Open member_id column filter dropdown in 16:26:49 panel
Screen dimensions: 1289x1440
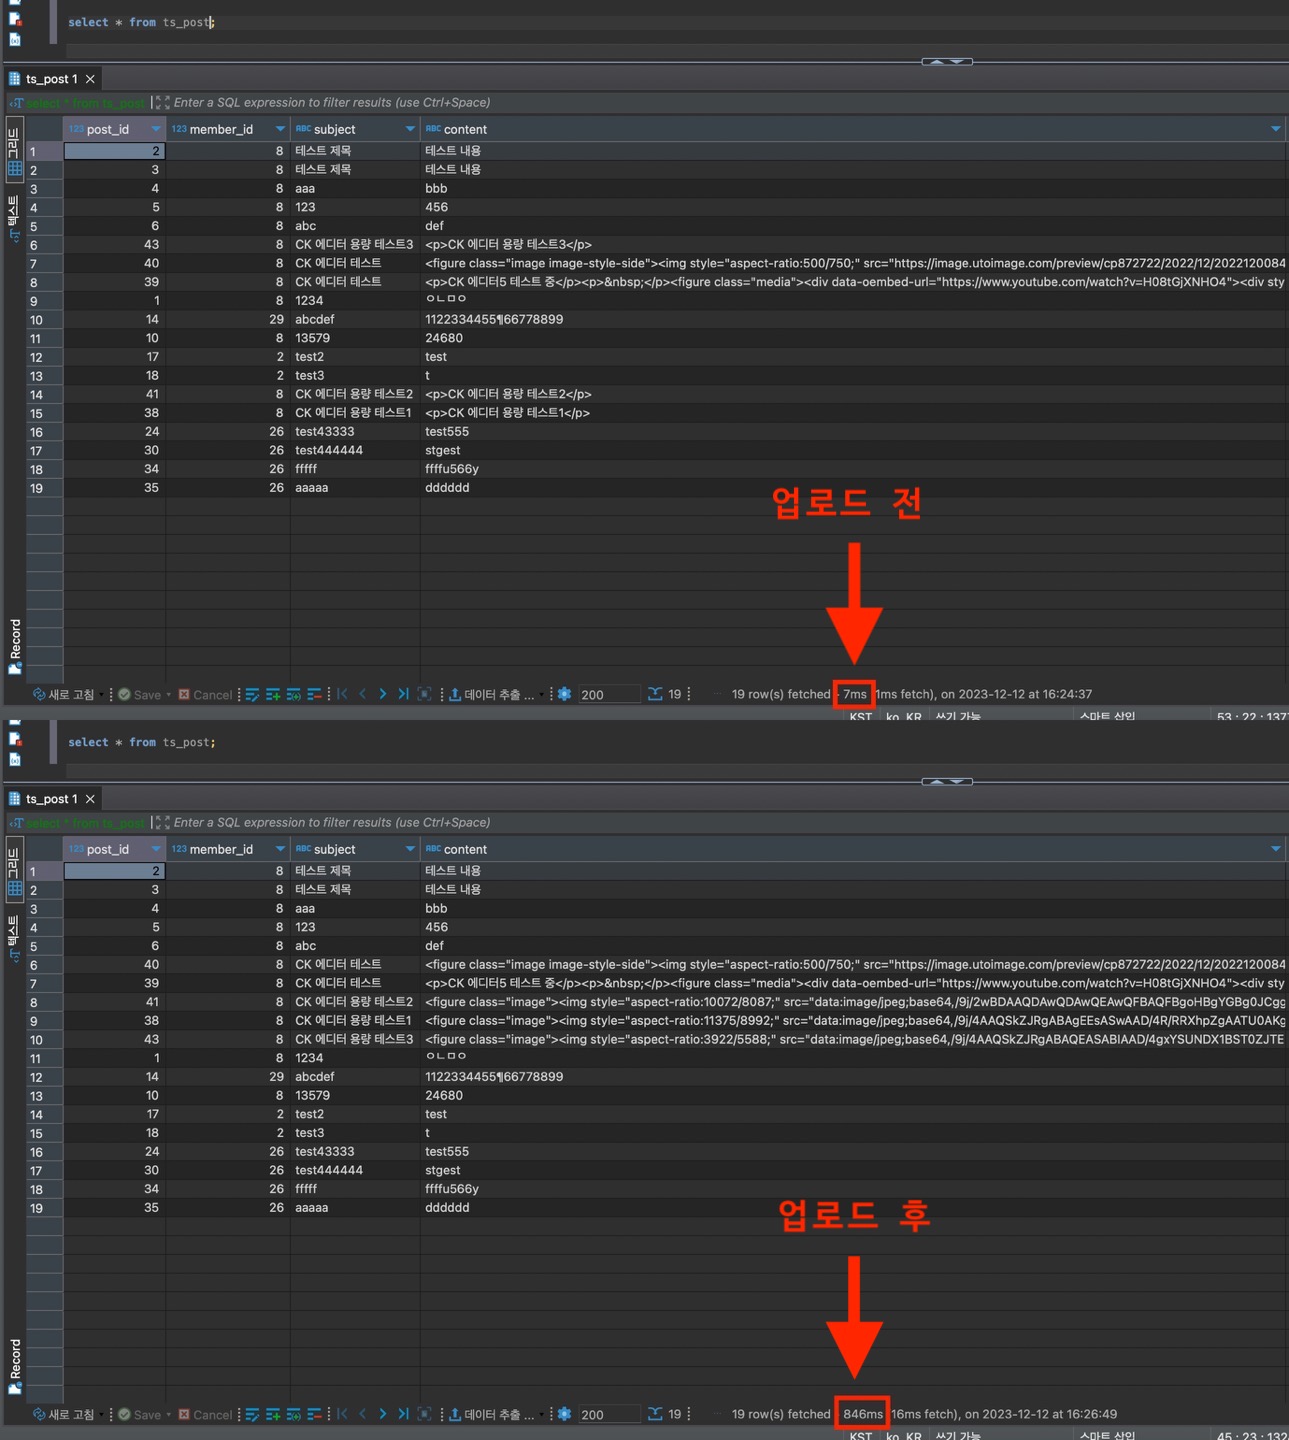(x=280, y=849)
